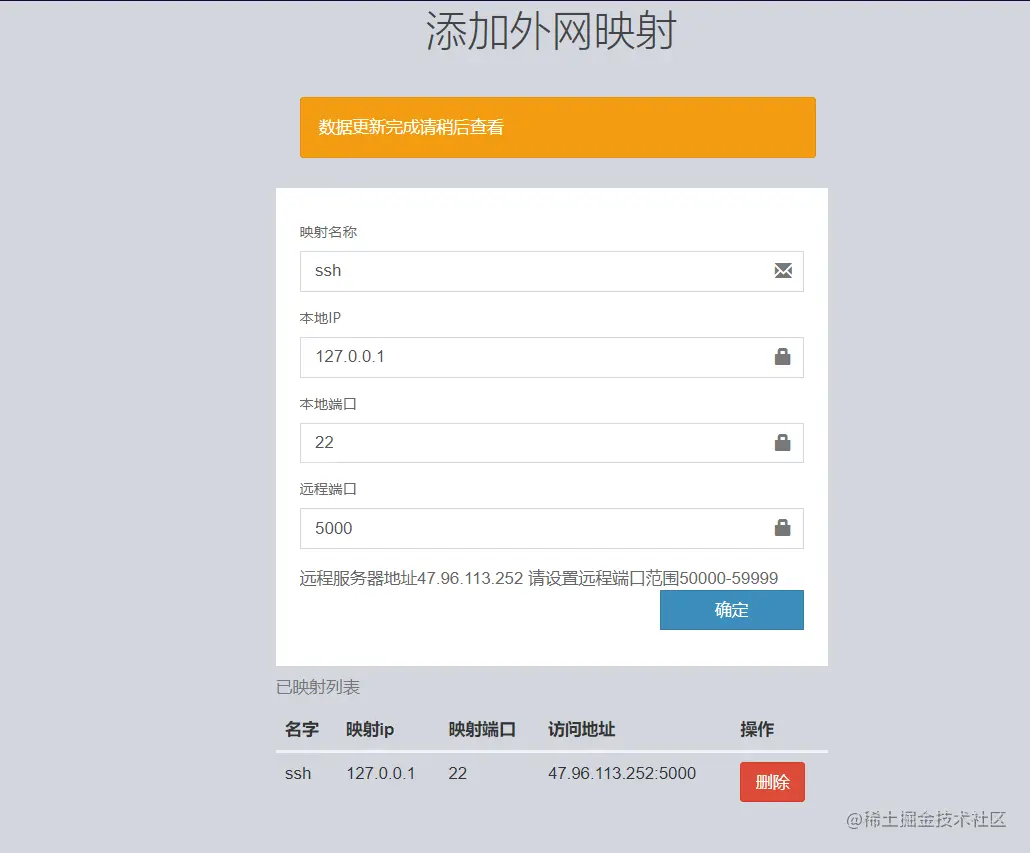Click the 映射ip column header
Screen dimensions: 1030x853
(370, 730)
